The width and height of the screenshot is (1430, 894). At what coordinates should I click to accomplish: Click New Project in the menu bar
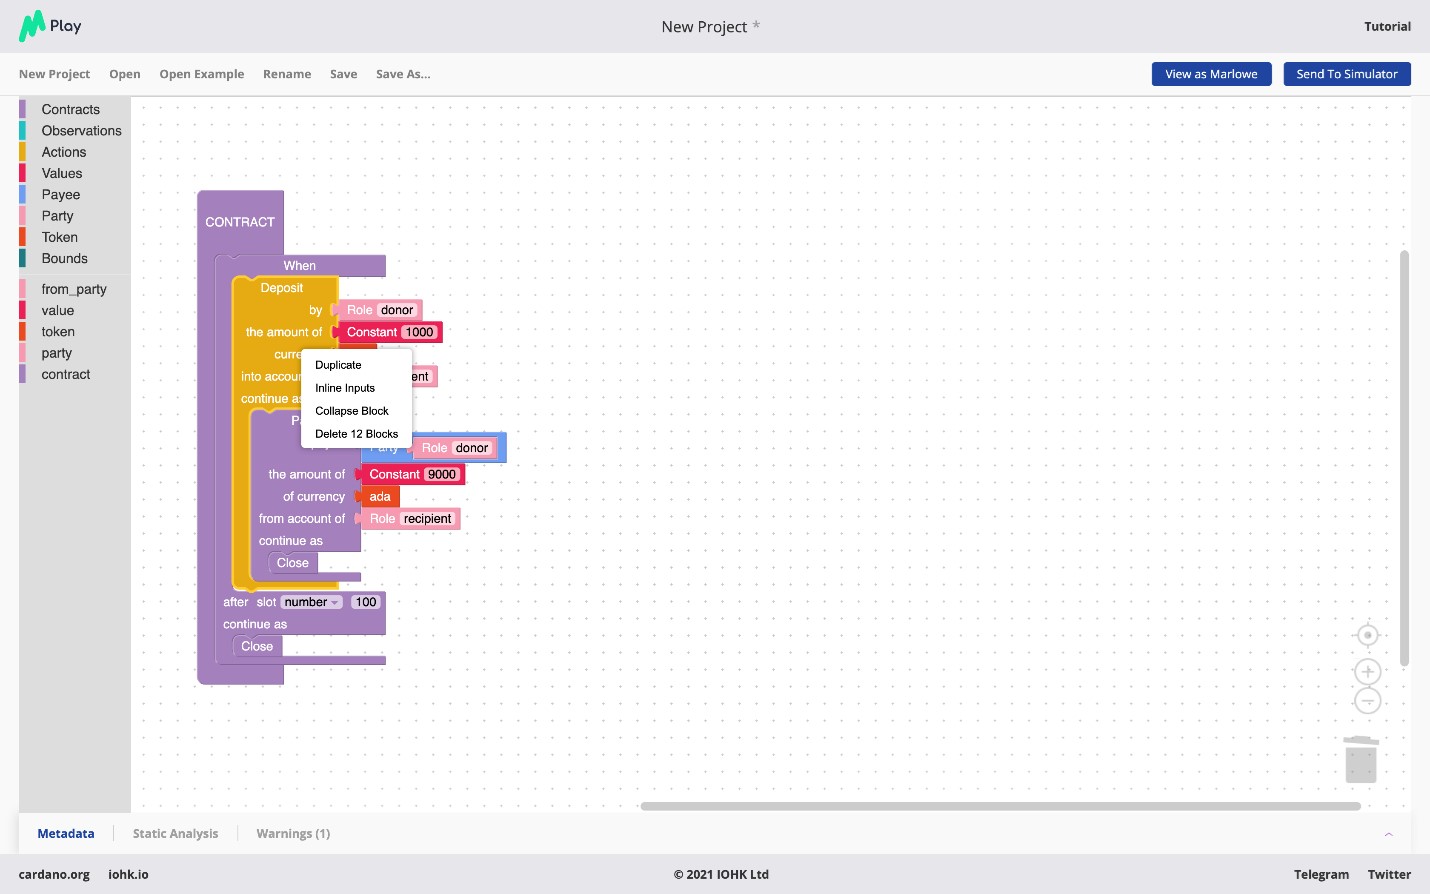(x=54, y=74)
